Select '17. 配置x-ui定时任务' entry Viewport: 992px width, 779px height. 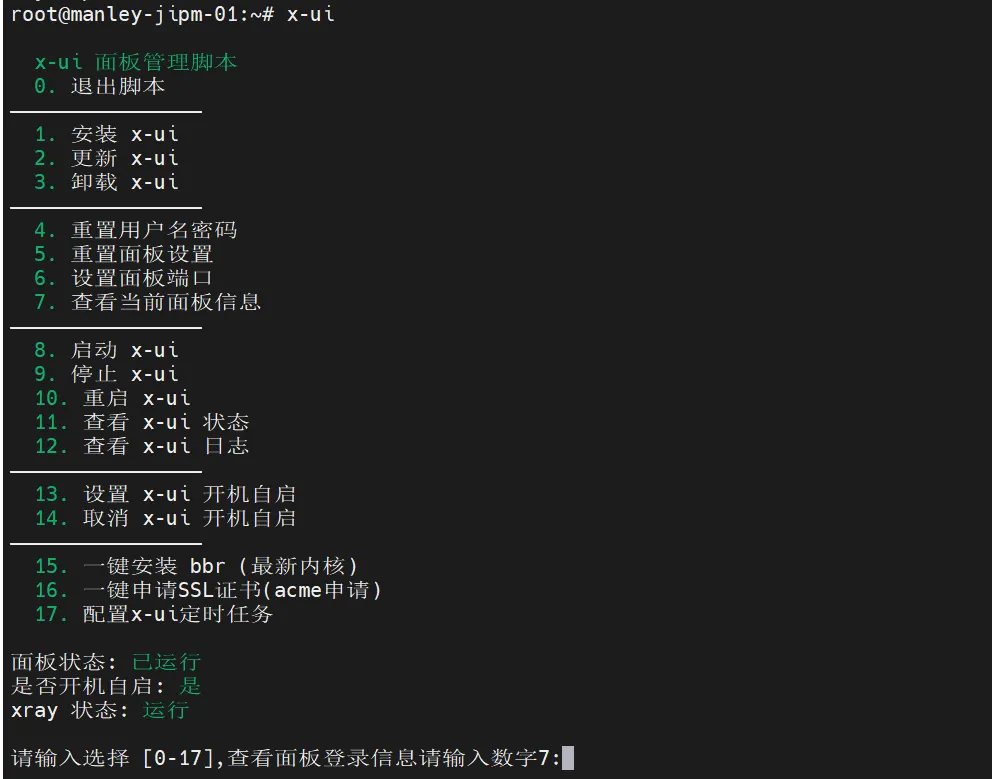[x=153, y=614]
